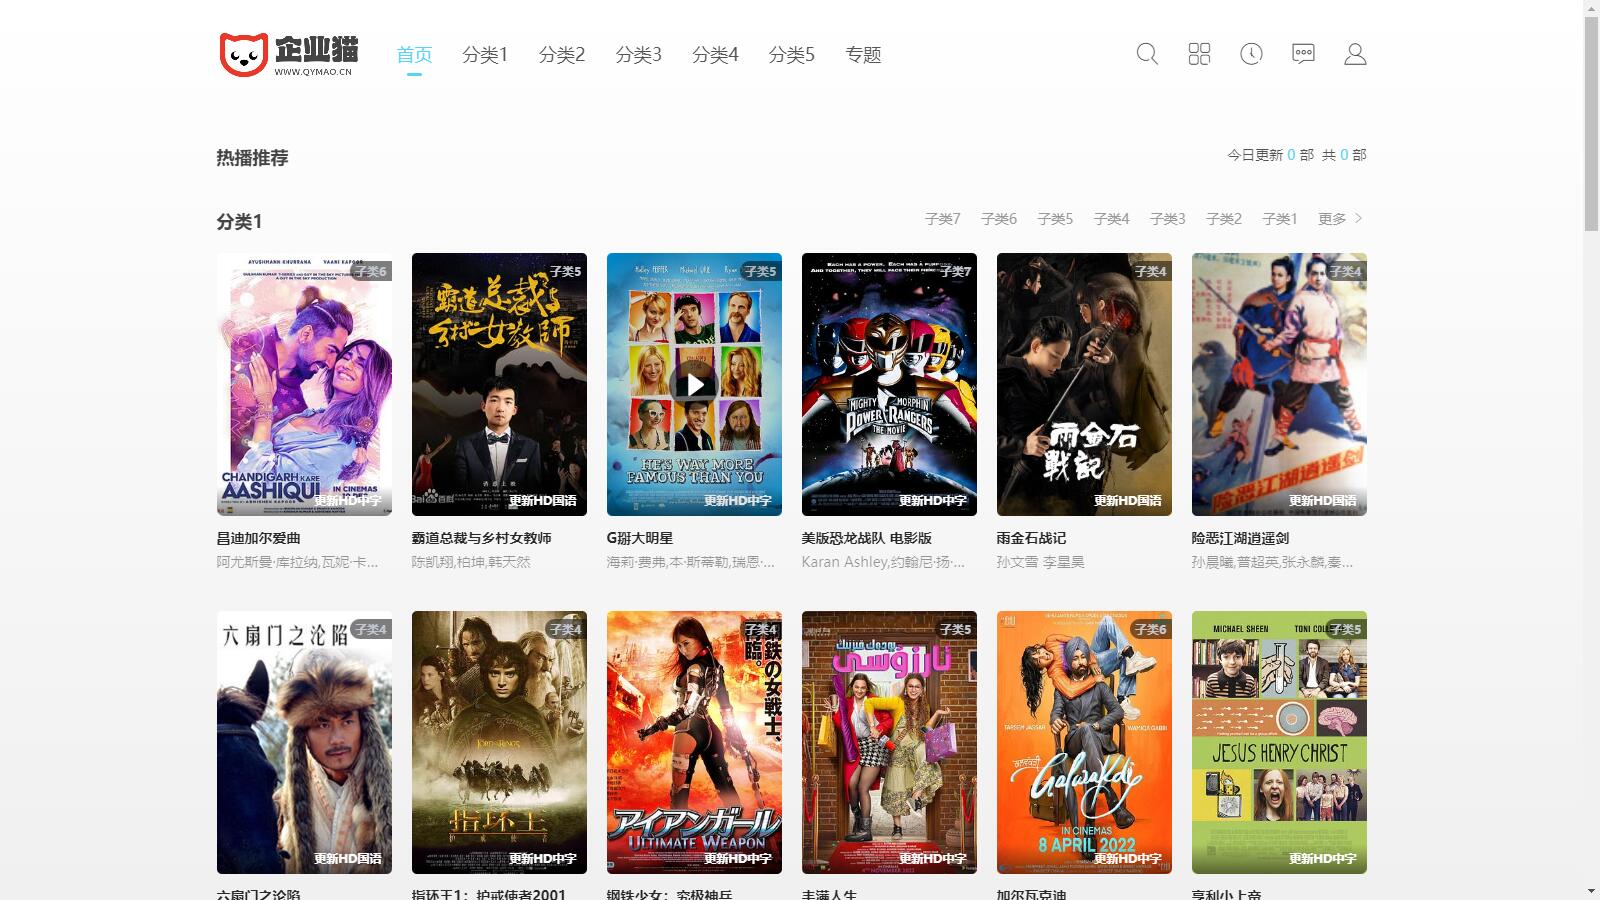This screenshot has width=1600, height=900.
Task: Click cast line starting with 孙晨曦
Action: (x=1272, y=562)
